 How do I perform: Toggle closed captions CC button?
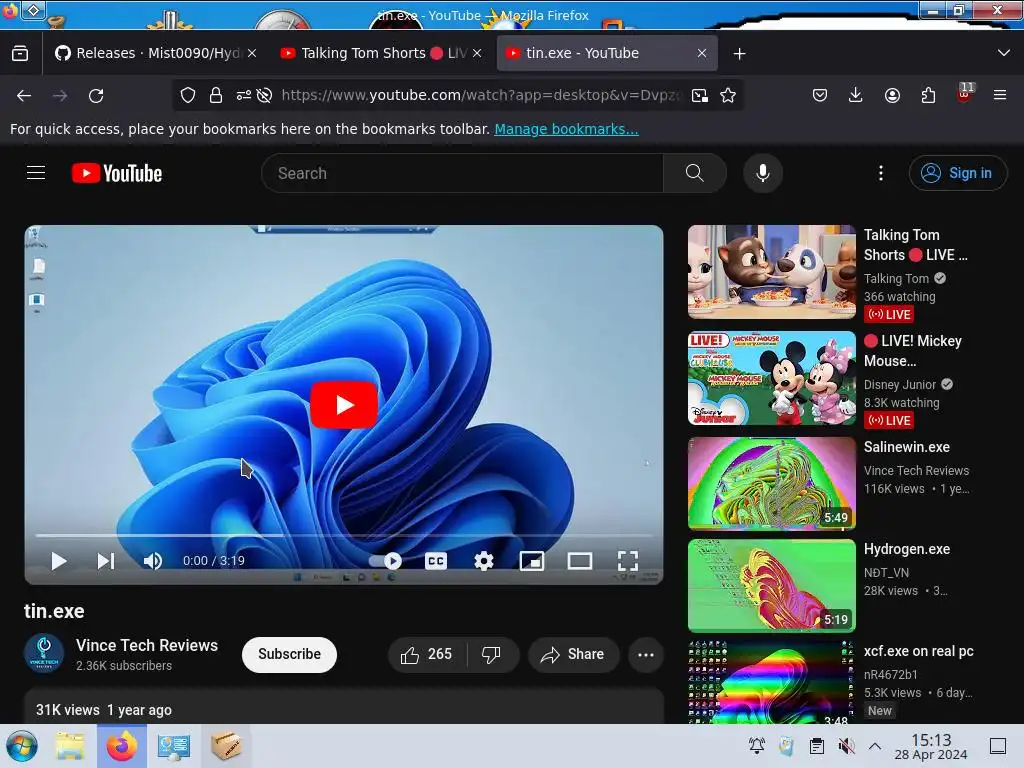(436, 561)
